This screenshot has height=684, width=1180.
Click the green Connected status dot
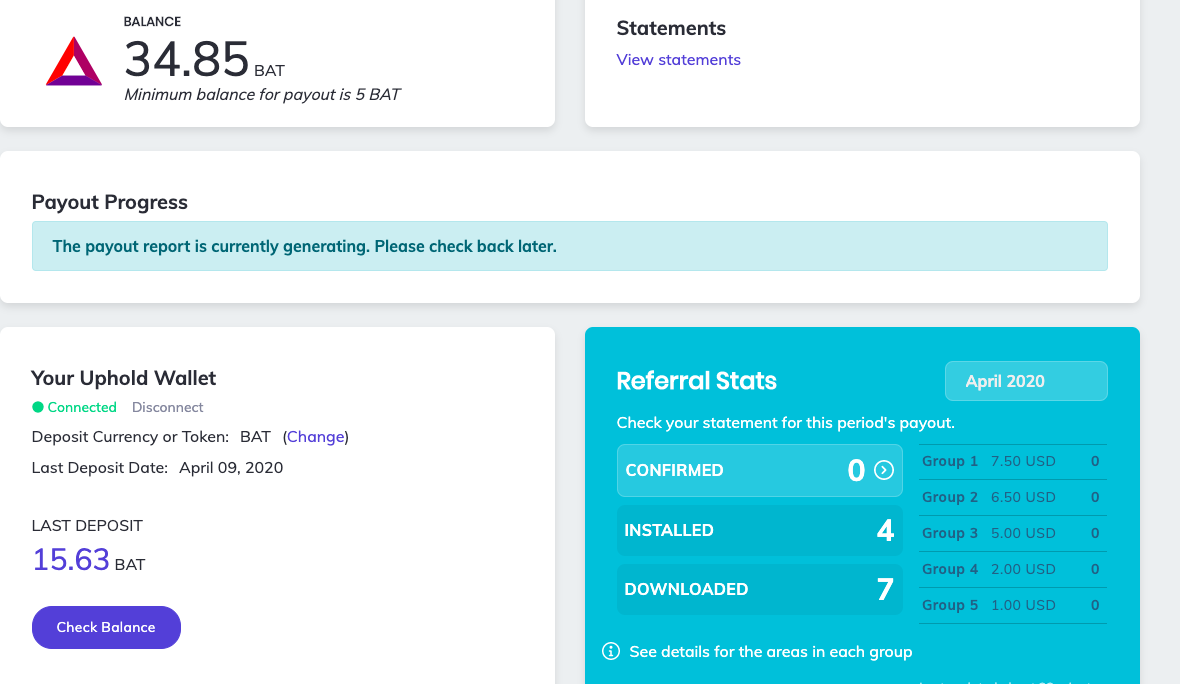[x=38, y=407]
